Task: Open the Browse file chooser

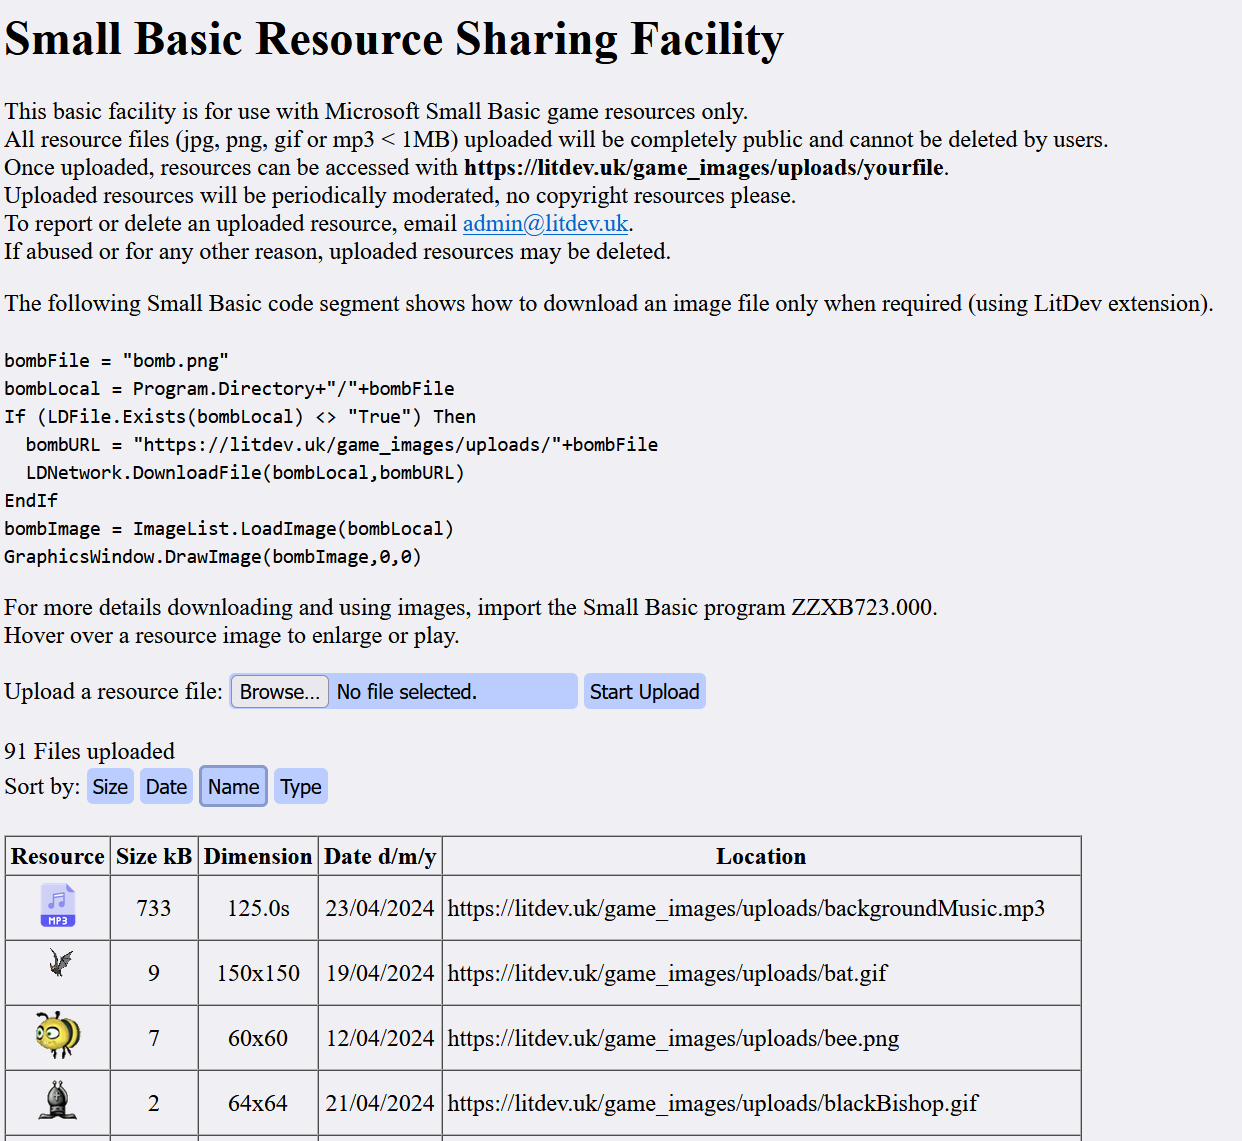Action: (x=279, y=692)
